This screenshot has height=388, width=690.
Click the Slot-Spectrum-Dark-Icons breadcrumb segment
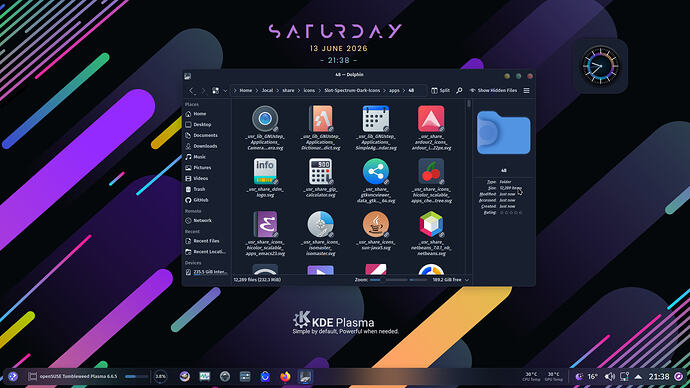352,91
